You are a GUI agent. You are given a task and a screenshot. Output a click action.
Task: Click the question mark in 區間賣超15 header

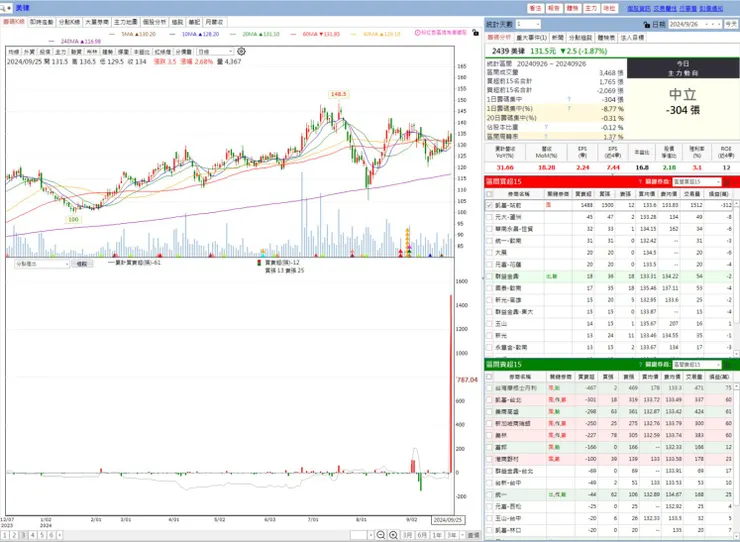(640, 364)
